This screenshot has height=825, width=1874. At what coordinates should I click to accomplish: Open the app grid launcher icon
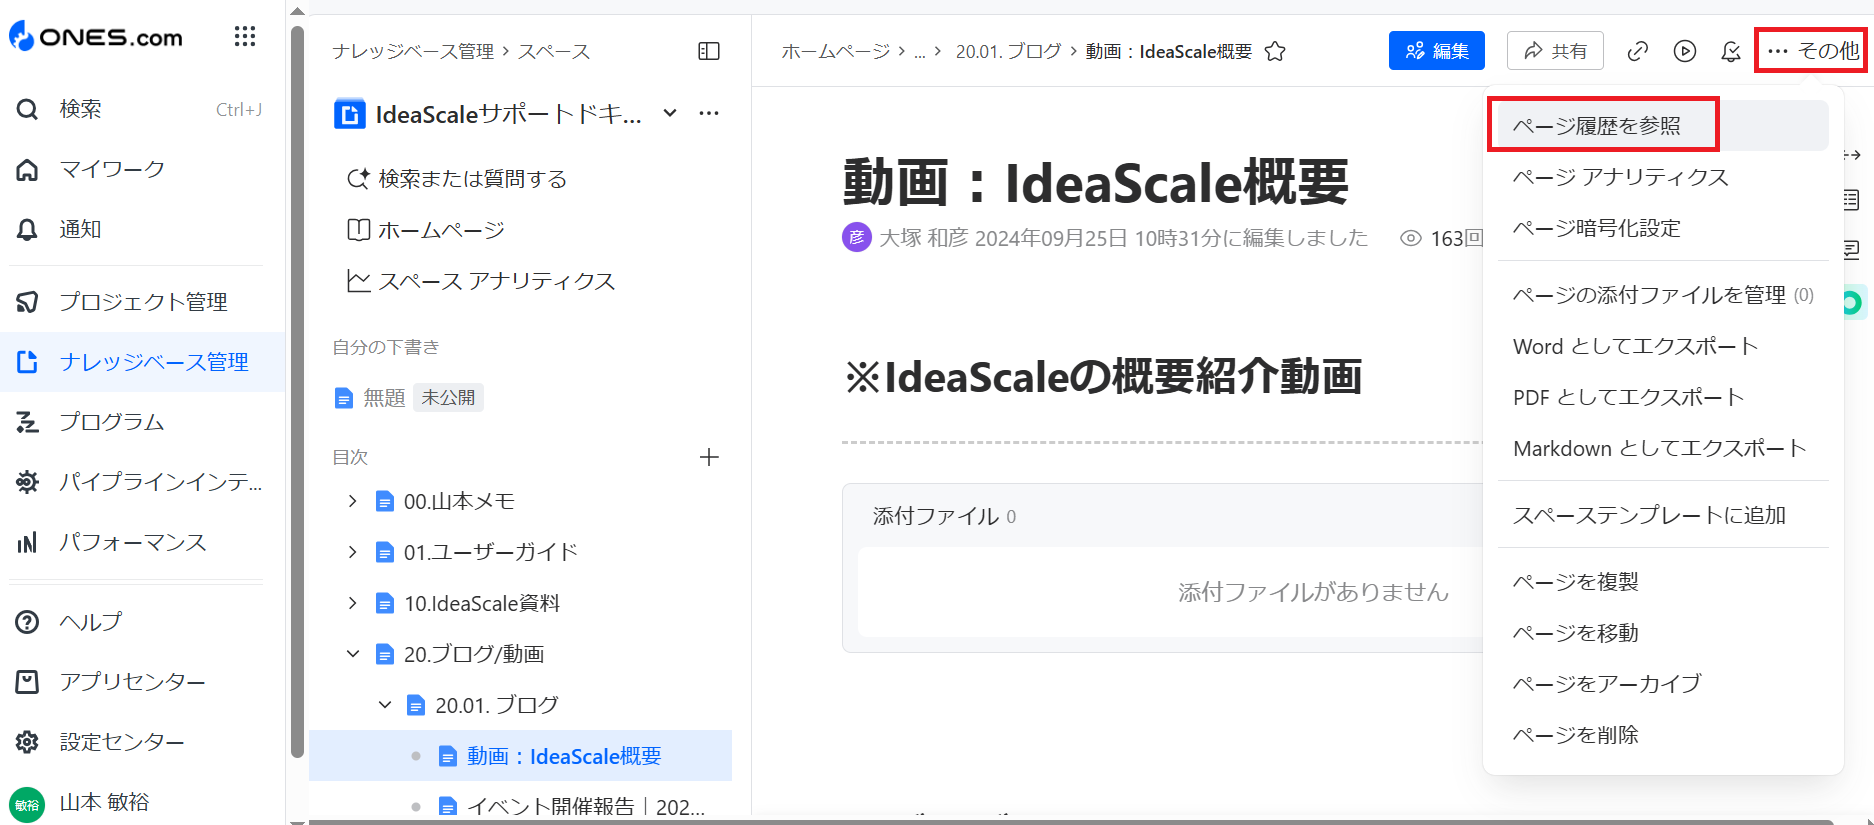click(245, 37)
